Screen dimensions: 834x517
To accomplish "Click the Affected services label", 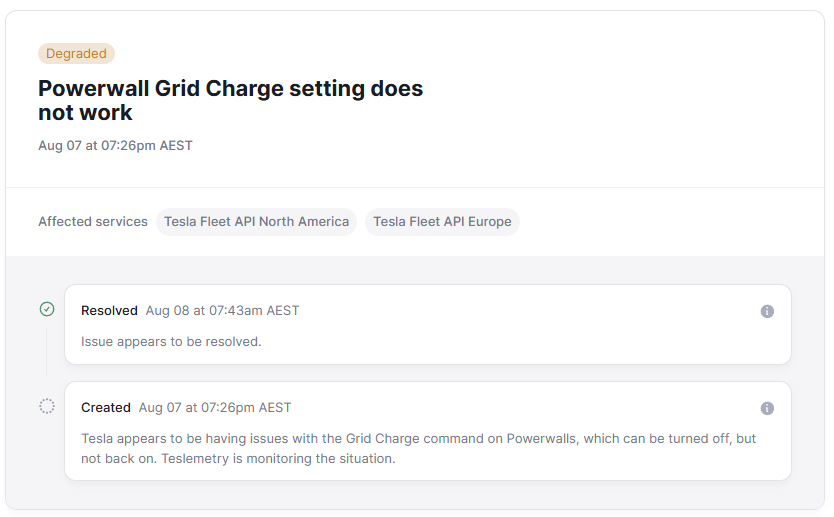I will coord(93,222).
